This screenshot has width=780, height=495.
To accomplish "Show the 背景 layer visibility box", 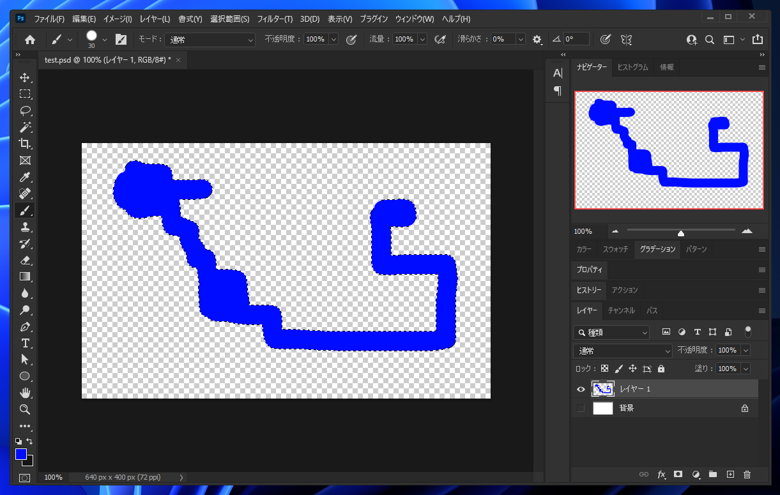I will tap(581, 408).
